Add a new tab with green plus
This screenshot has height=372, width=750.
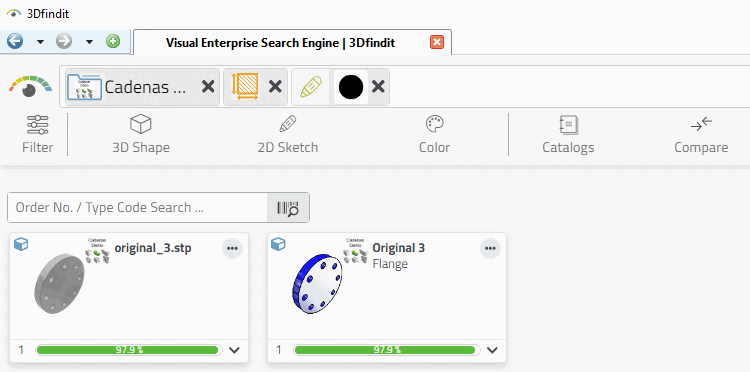(113, 42)
